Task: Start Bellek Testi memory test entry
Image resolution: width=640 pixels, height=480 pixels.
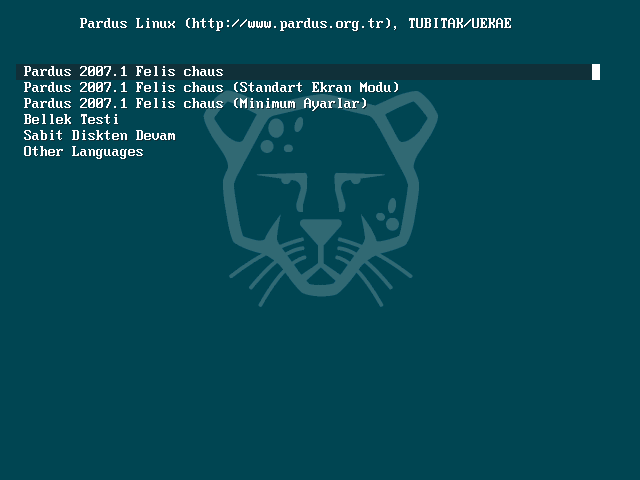Action: [71, 120]
